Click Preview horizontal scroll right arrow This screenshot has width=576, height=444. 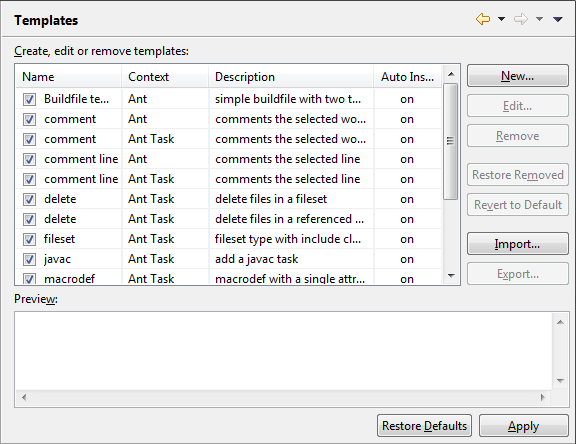pos(543,397)
